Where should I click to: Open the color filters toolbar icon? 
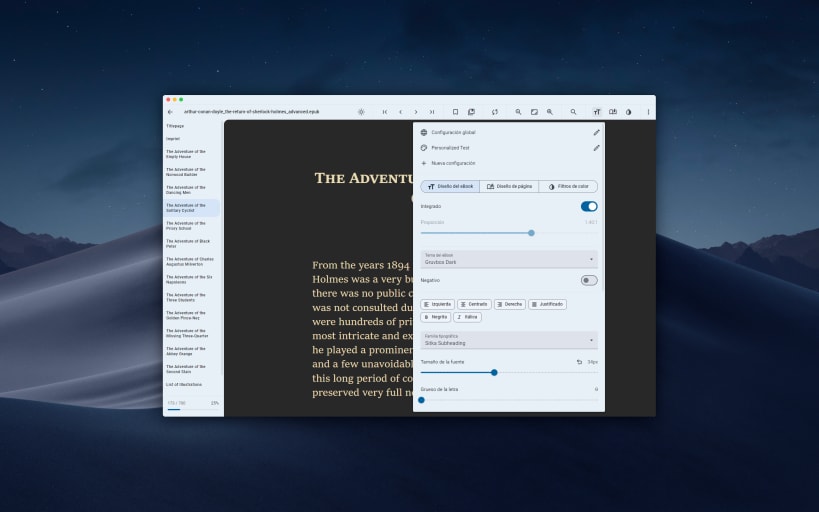[628, 112]
